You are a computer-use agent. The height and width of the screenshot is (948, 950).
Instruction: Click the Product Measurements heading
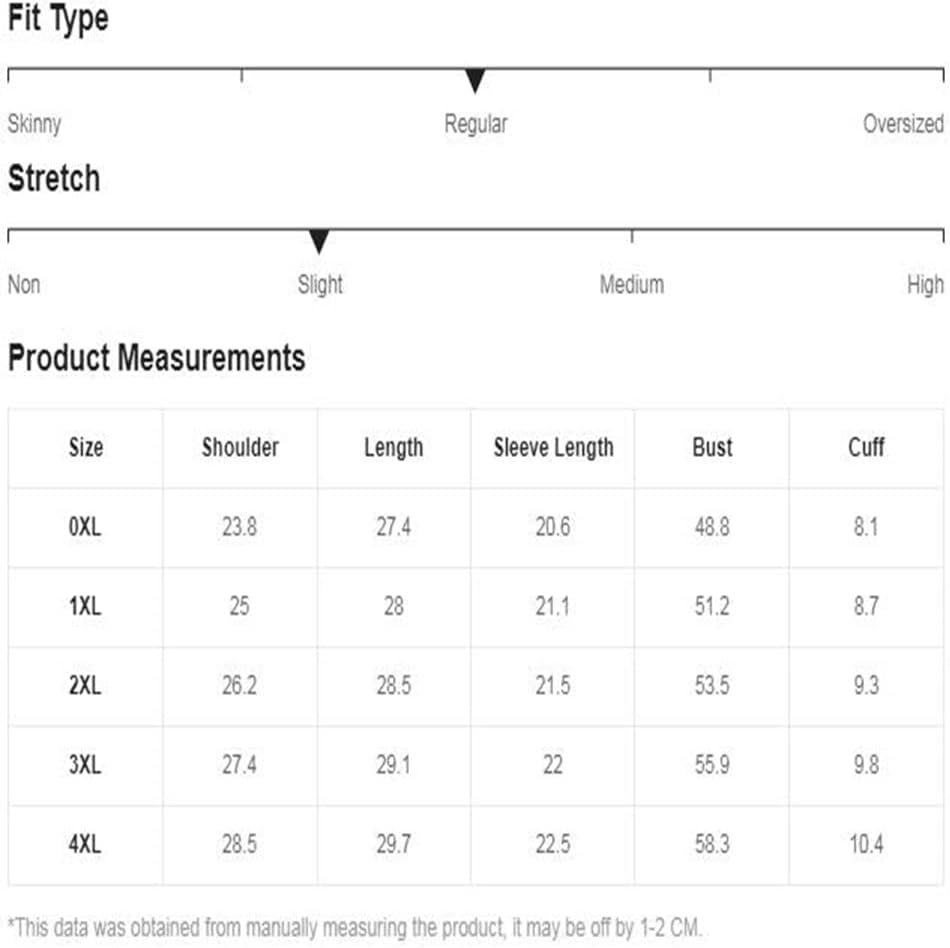[157, 358]
